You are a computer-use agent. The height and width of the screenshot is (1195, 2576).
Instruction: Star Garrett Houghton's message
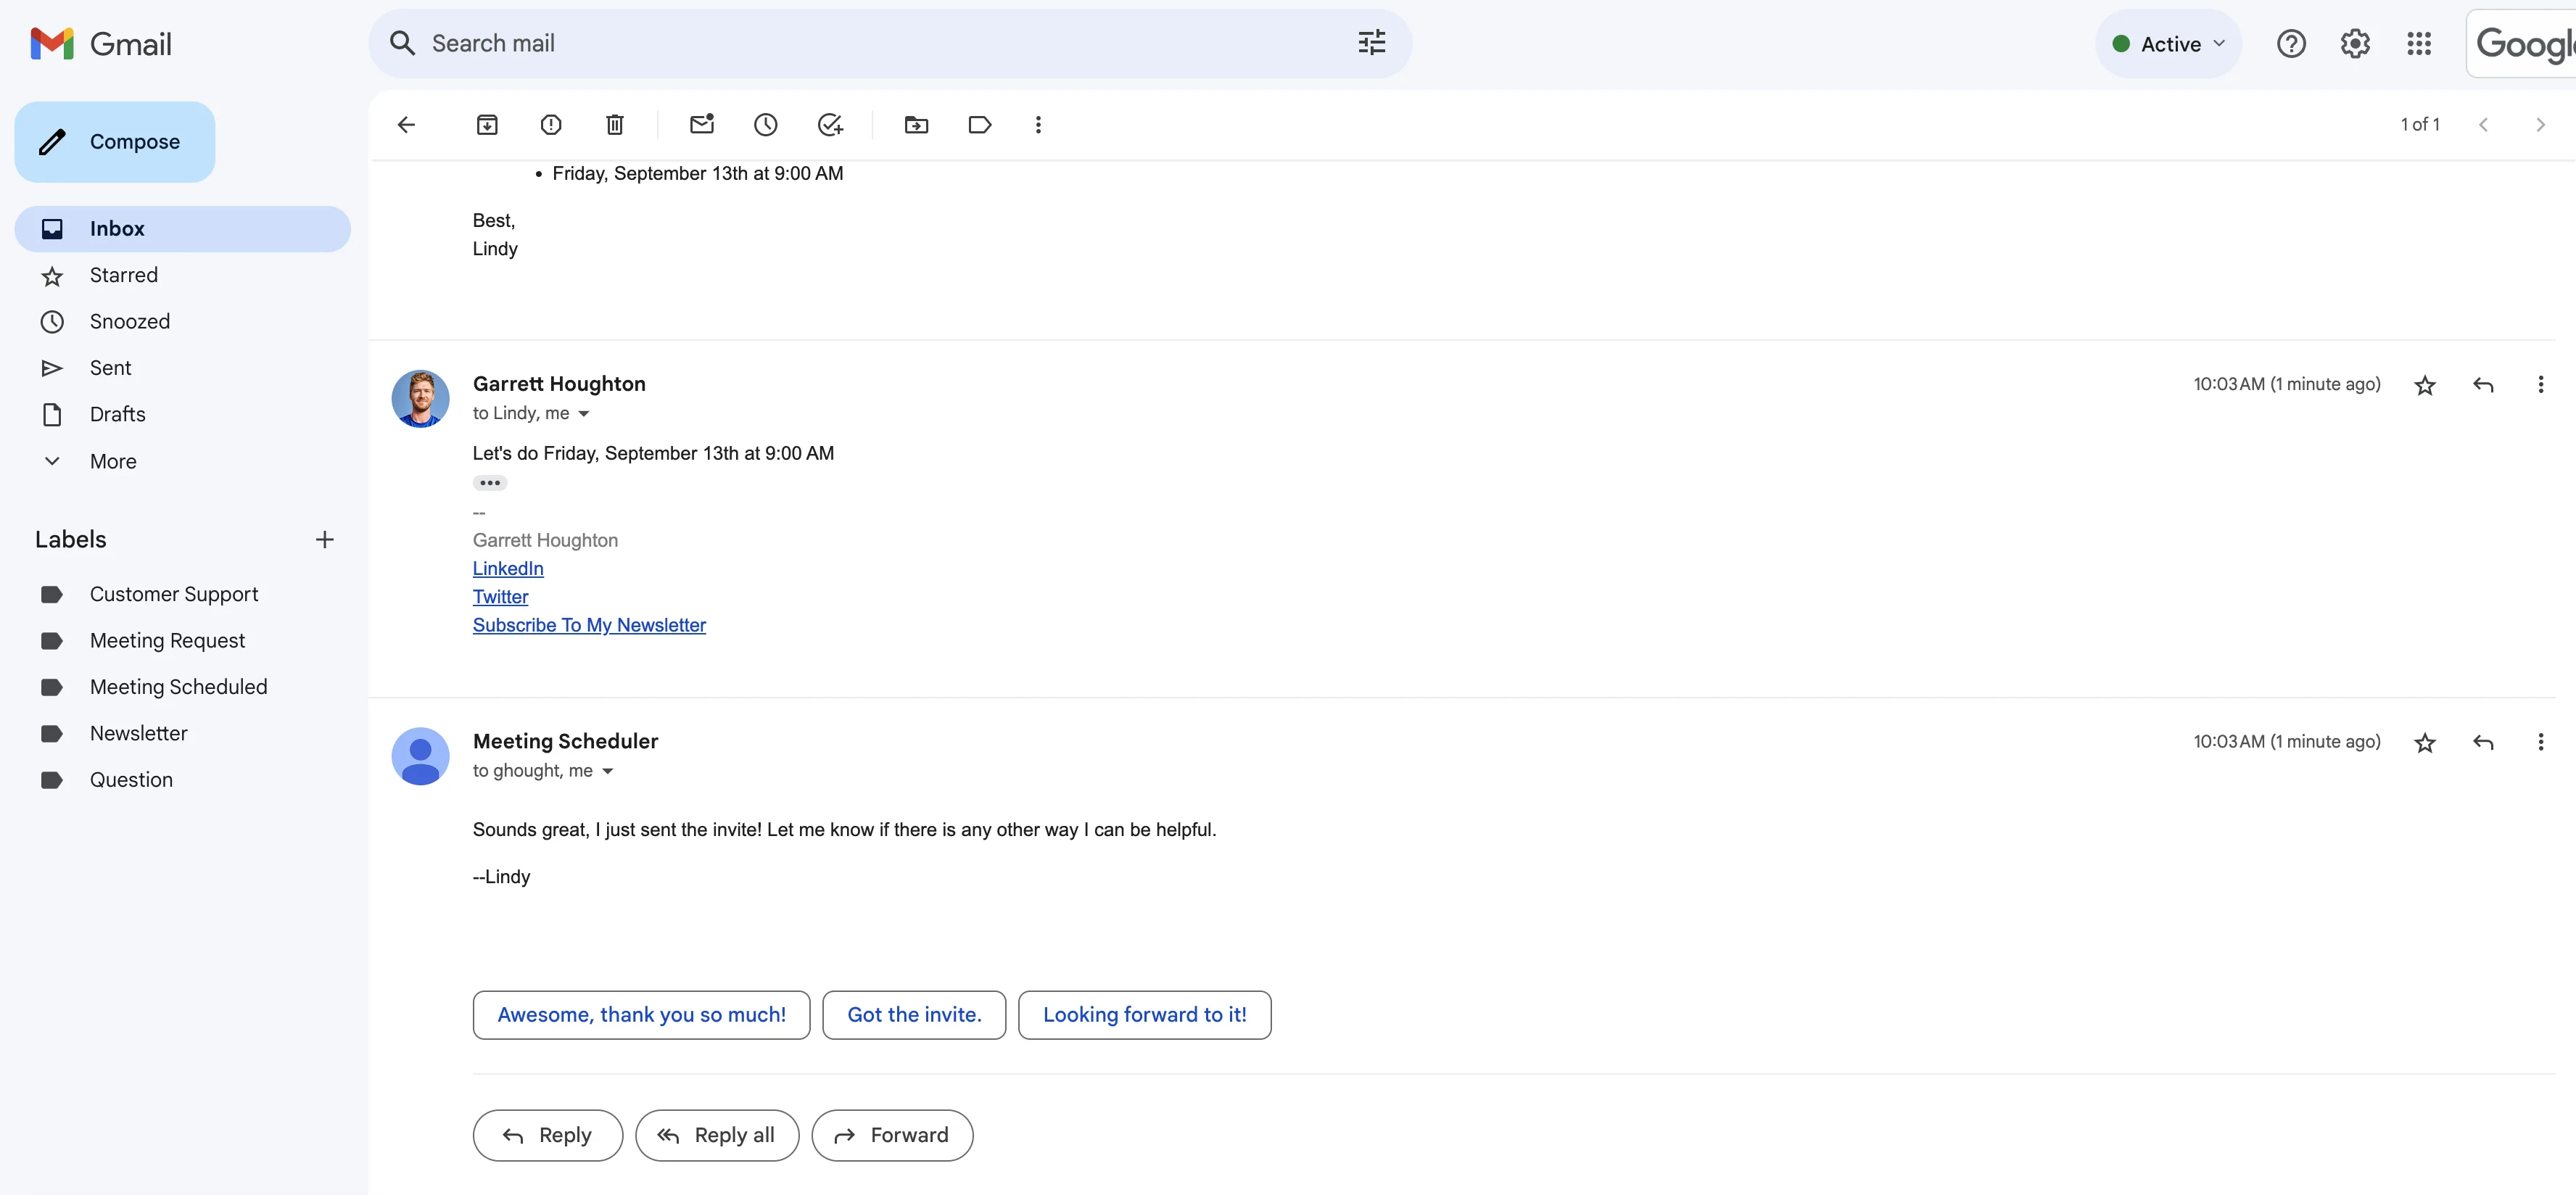[2425, 385]
